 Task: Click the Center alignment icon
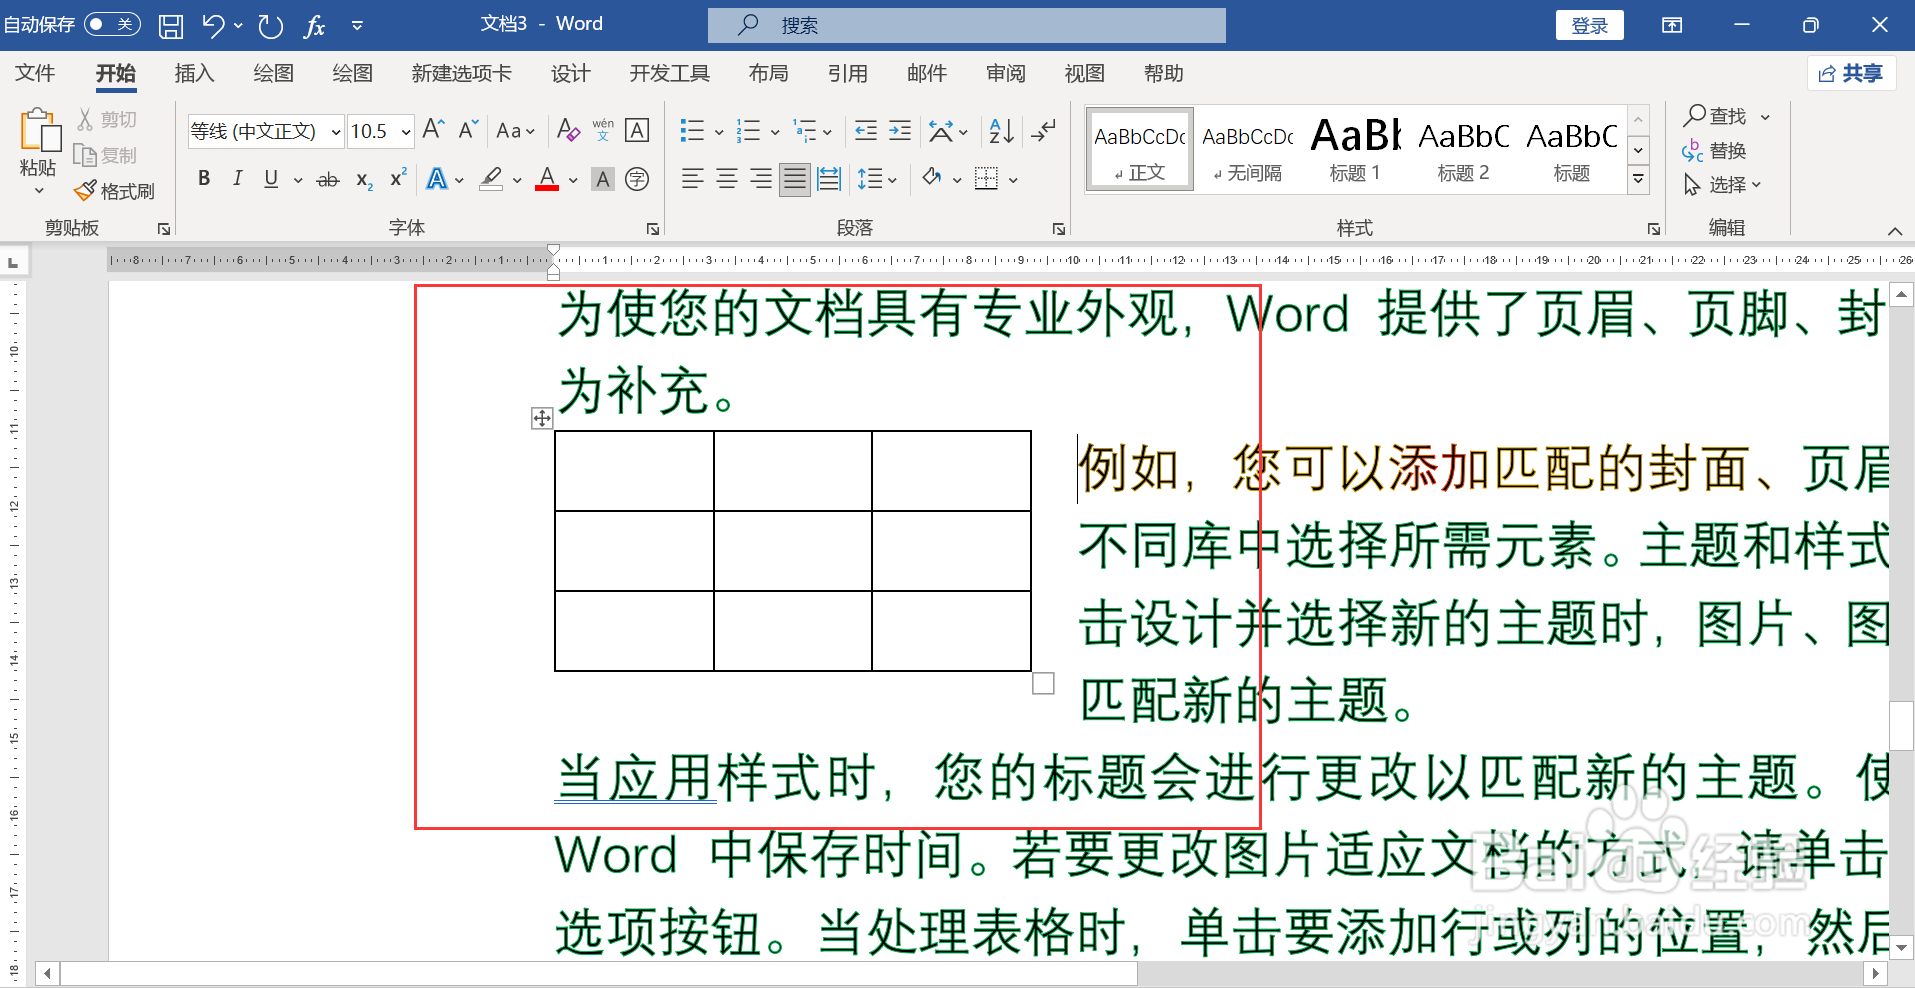[x=727, y=179]
